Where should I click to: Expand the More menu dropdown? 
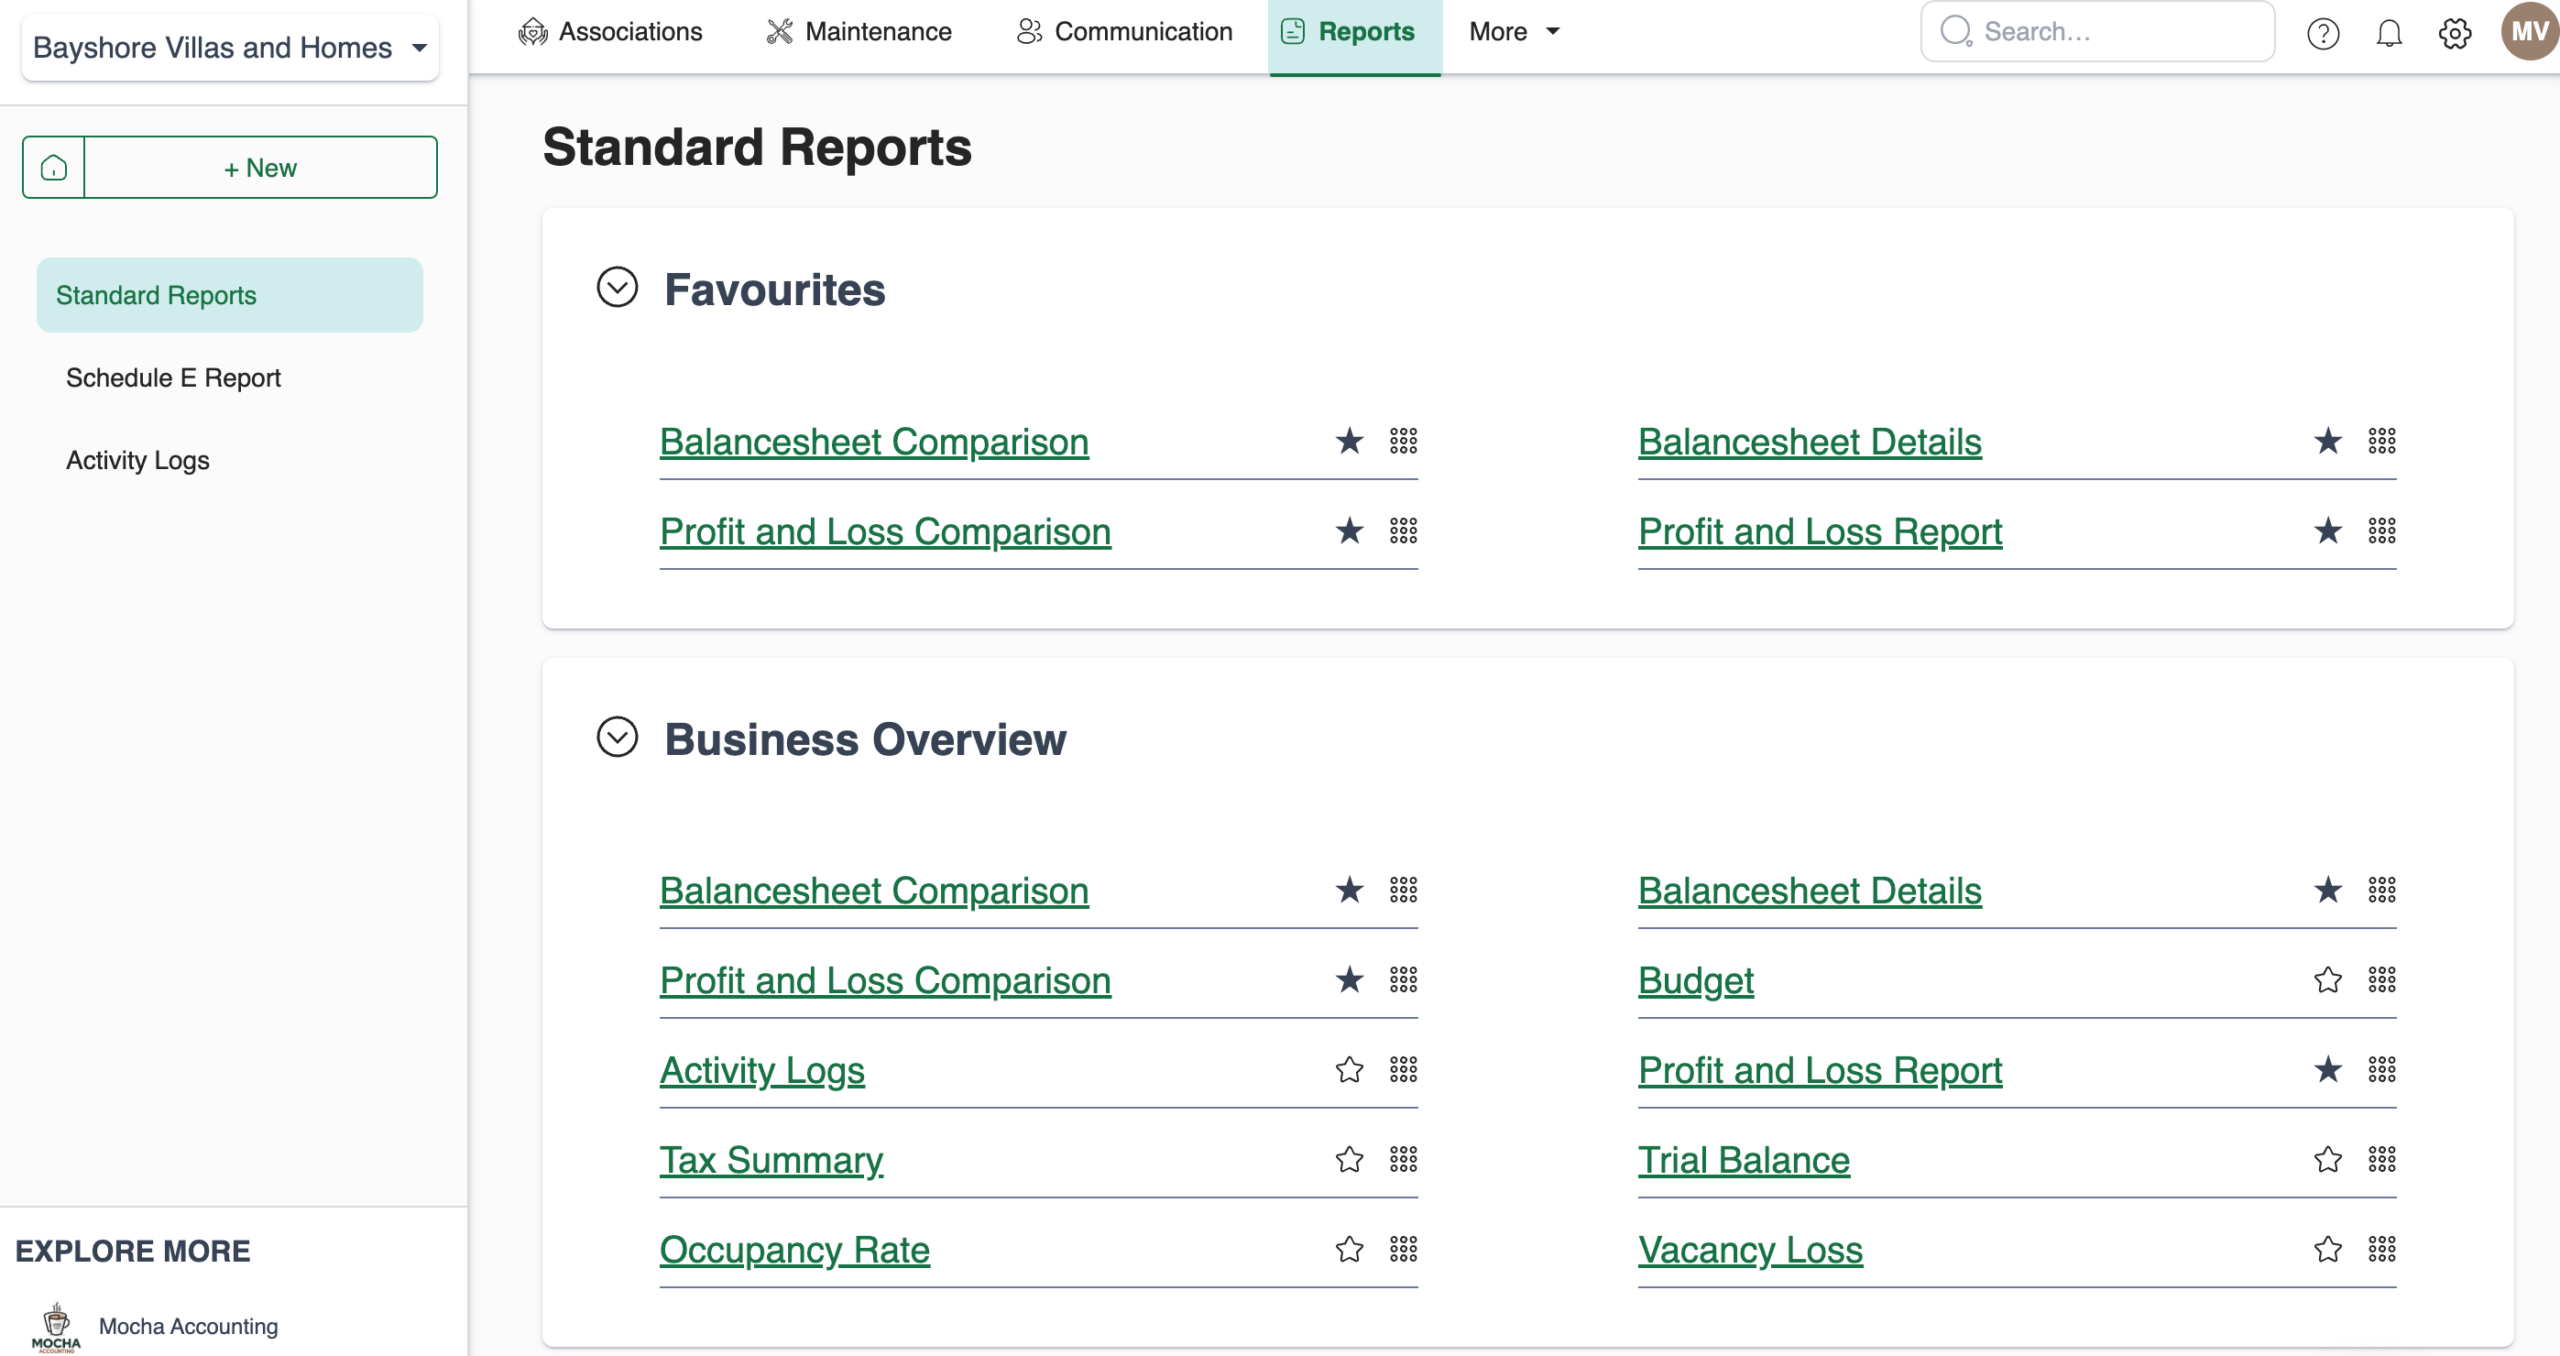(x=1514, y=32)
